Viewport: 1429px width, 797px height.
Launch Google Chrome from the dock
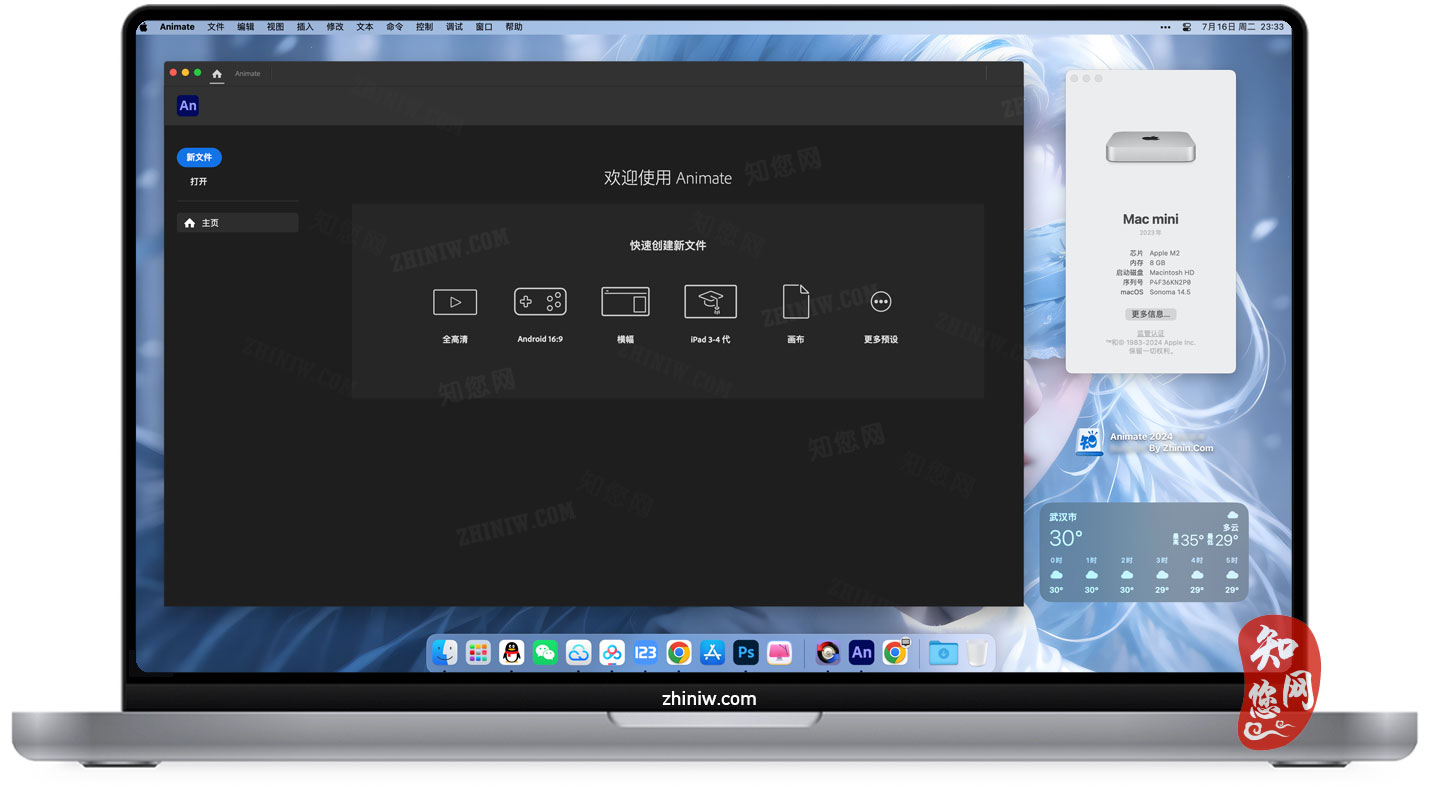[x=679, y=653]
